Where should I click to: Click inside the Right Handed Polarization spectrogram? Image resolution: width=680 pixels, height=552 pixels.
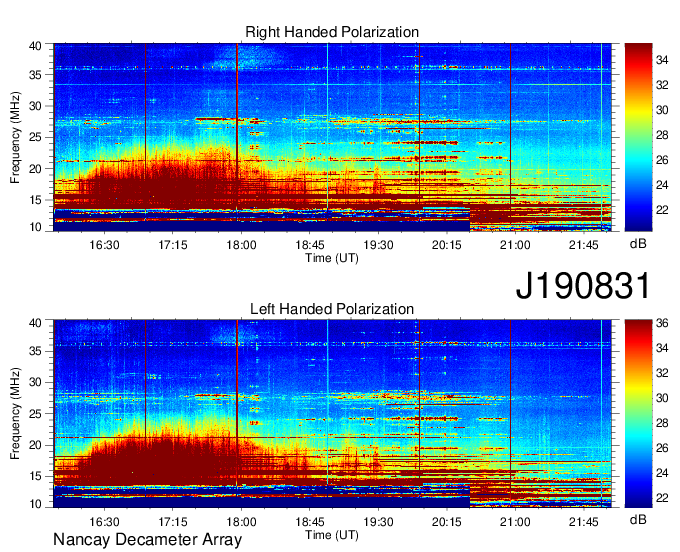[x=332, y=137]
